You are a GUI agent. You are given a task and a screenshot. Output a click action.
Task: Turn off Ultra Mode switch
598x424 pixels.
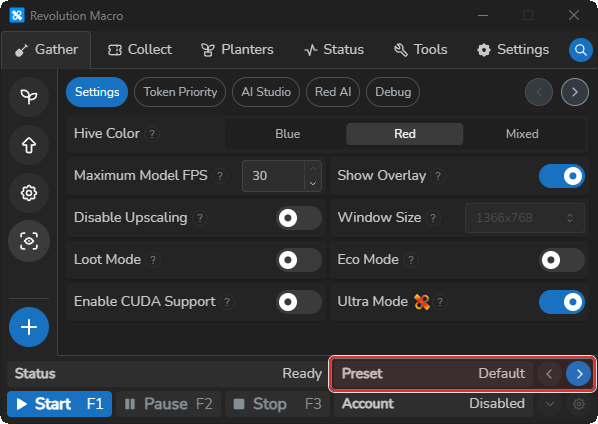562,302
